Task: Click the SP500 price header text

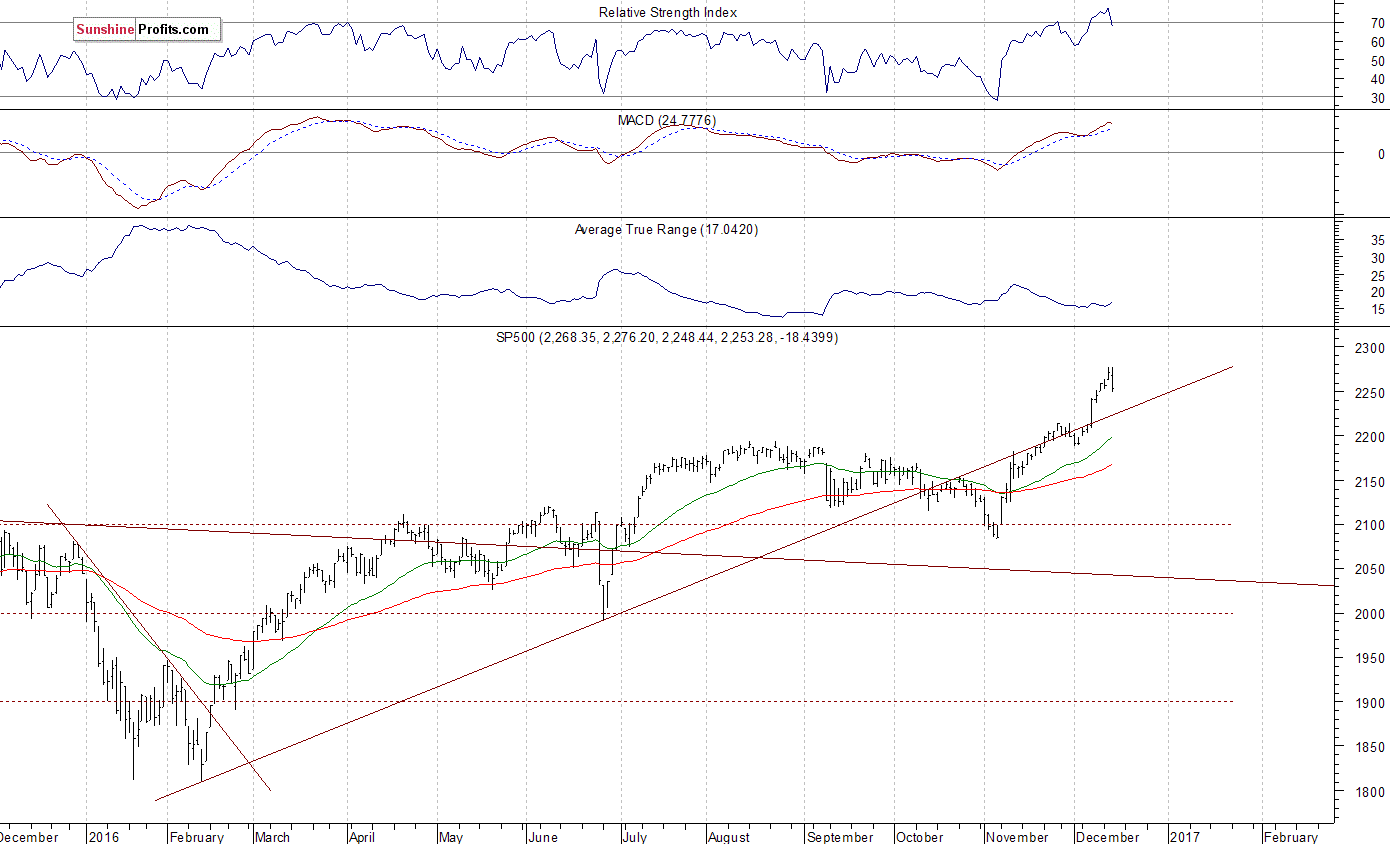Action: [667, 338]
